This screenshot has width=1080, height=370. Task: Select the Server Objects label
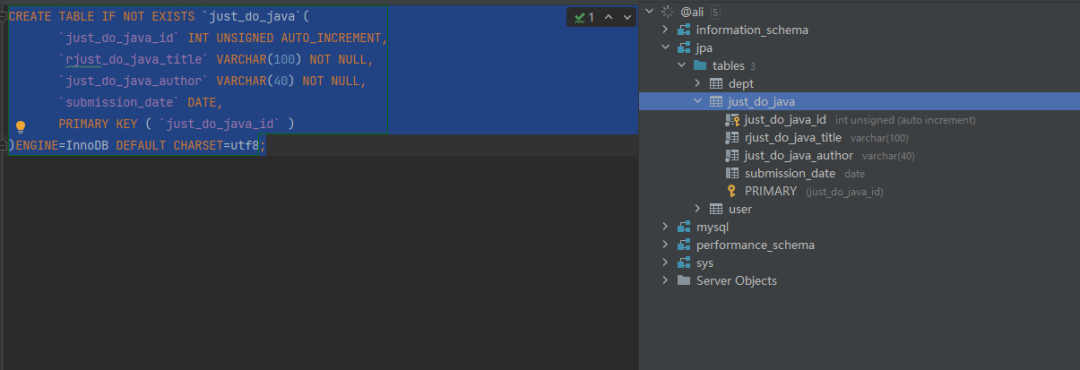[x=736, y=281]
